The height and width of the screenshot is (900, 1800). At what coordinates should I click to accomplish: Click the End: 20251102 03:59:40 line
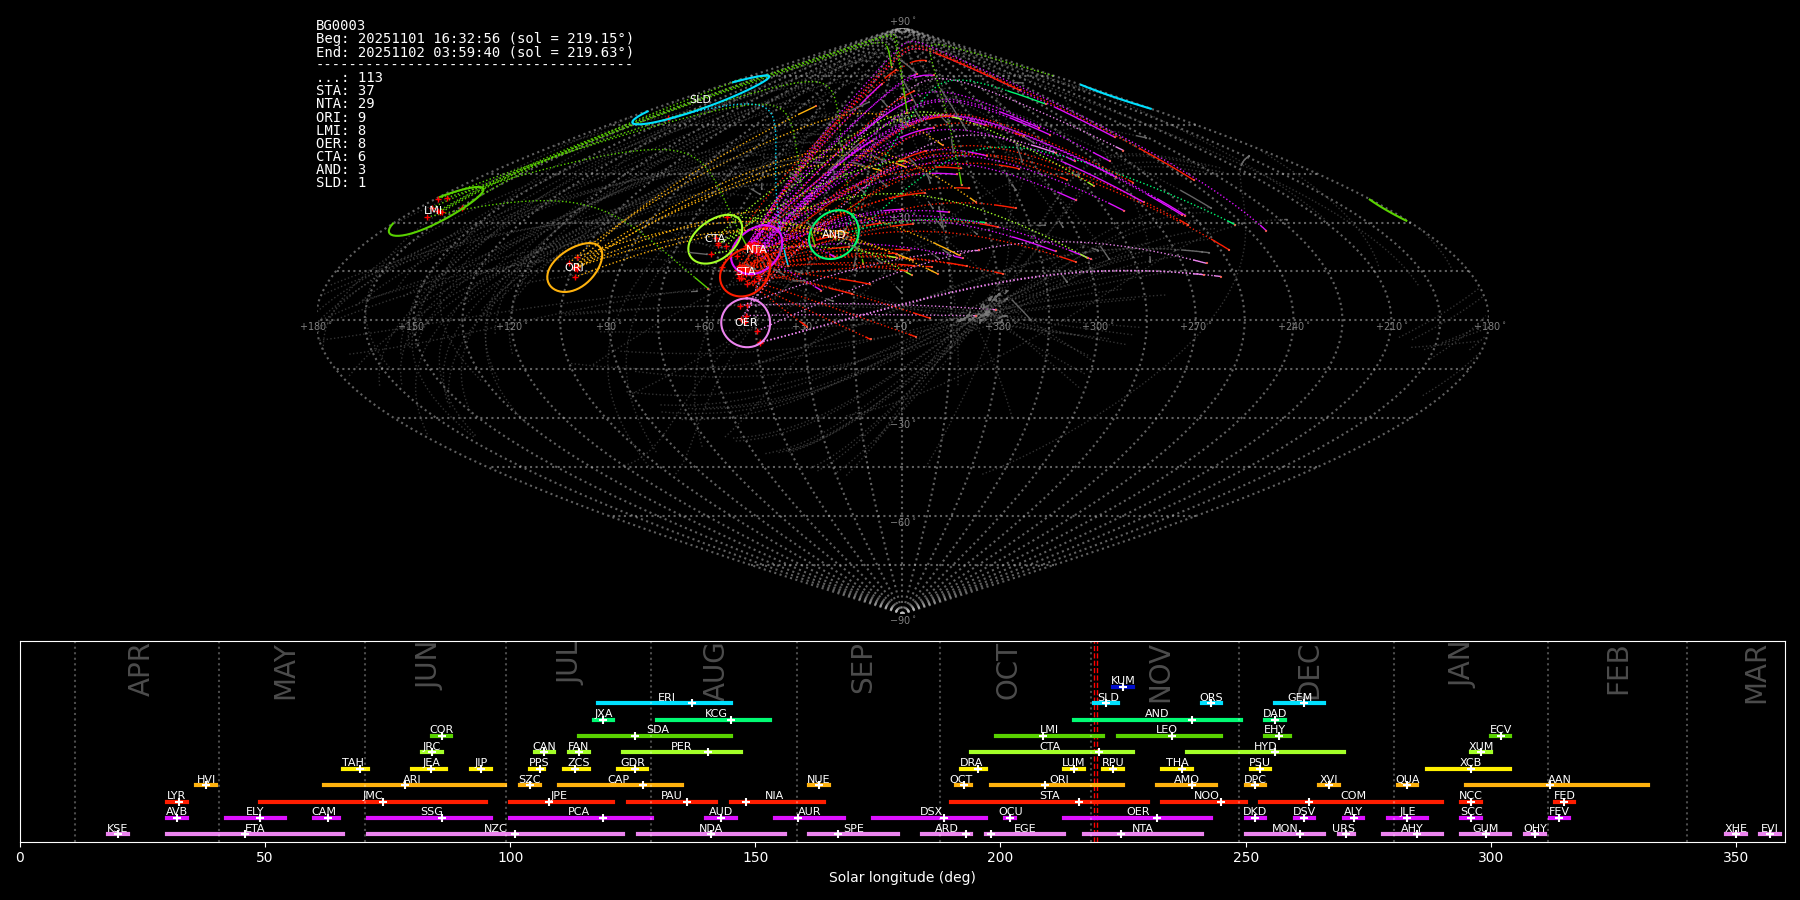point(475,52)
